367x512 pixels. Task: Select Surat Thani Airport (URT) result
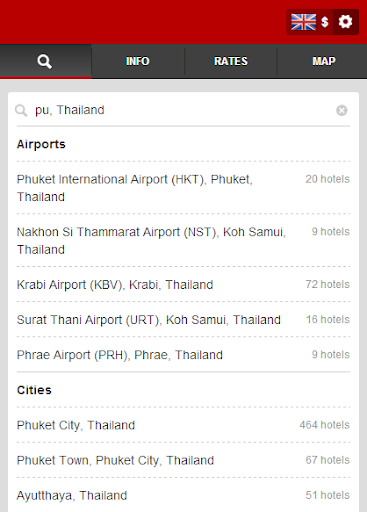(x=183, y=319)
